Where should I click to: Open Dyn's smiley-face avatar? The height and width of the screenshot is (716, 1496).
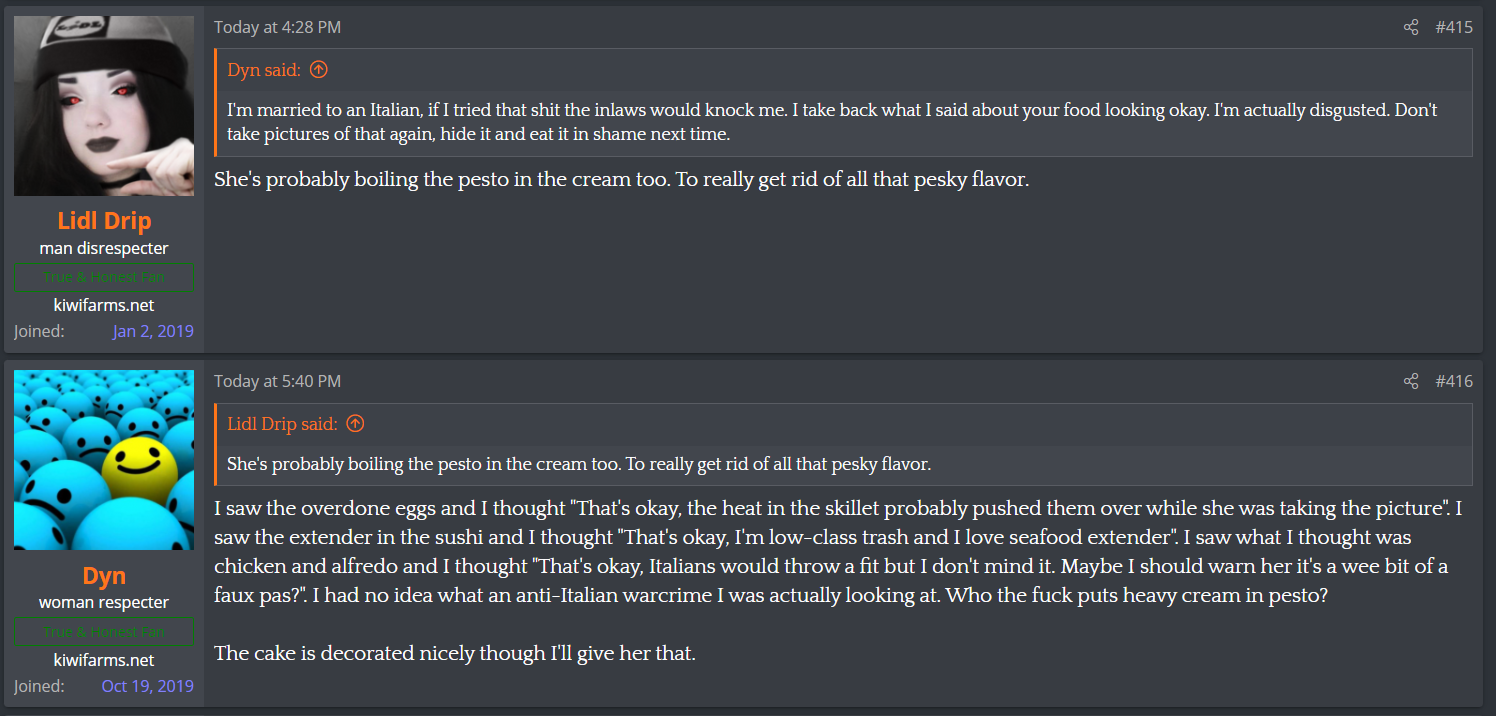104,460
